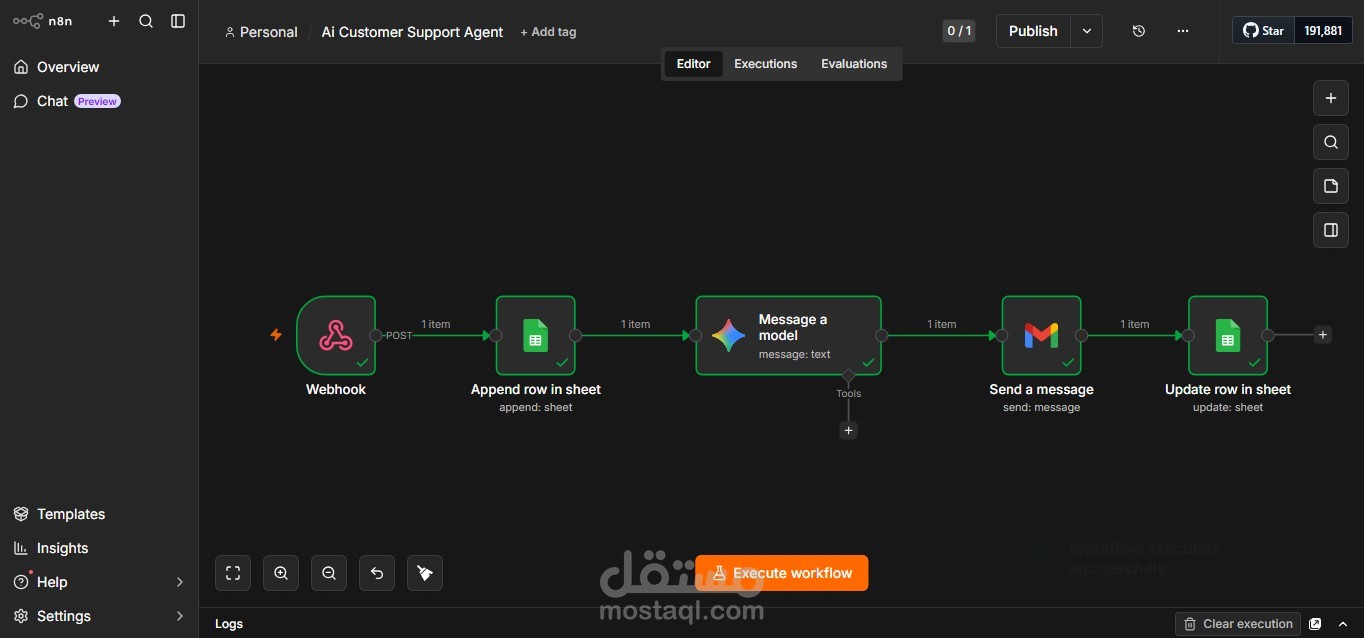This screenshot has height=638, width=1364.
Task: Pop out logs panel icon
Action: pyautogui.click(x=1315, y=624)
